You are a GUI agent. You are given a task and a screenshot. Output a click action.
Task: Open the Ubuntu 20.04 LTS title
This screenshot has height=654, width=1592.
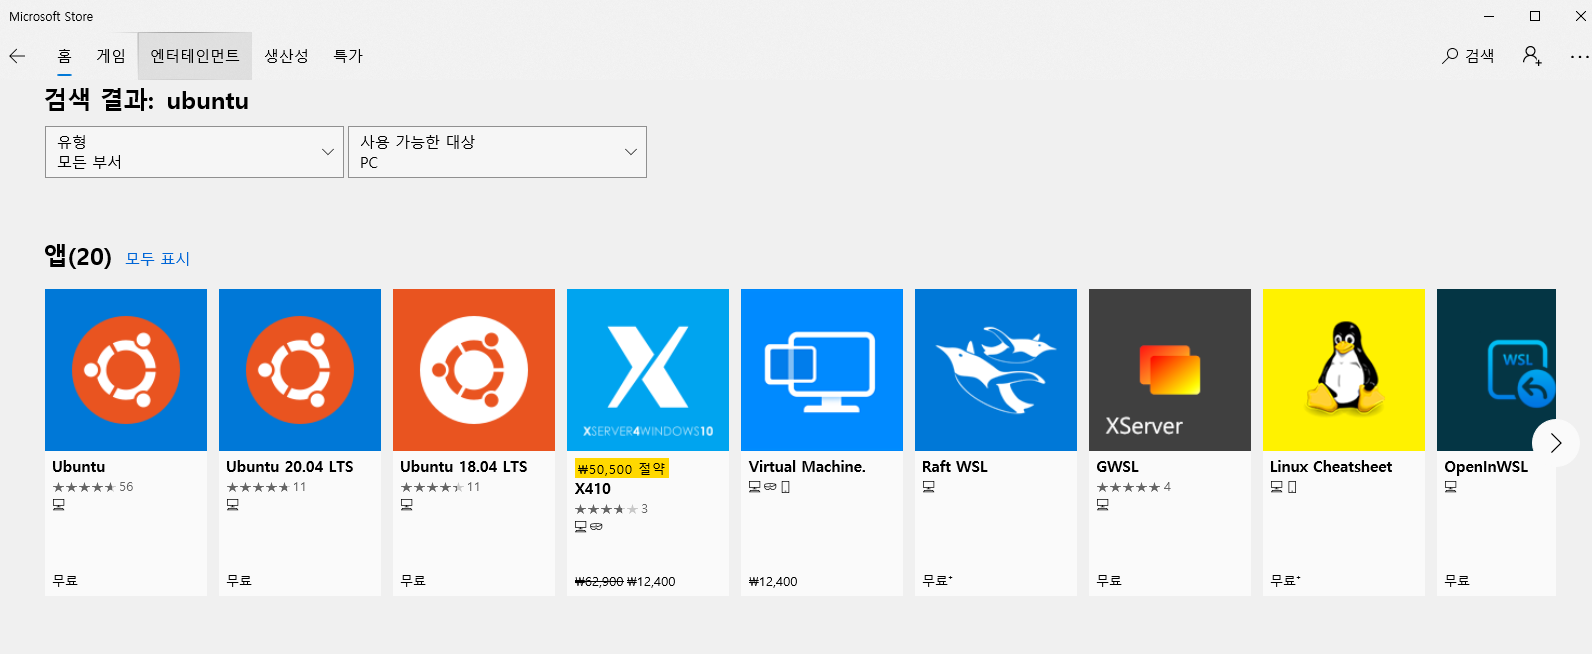(289, 467)
